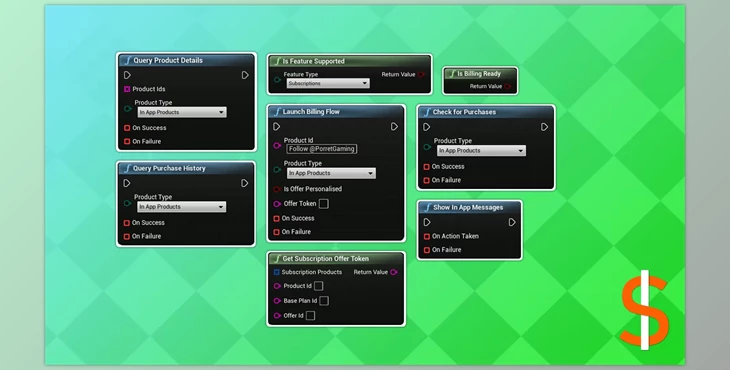This screenshot has width=730, height=370.
Task: Click the Offer Id text box
Action: click(x=311, y=316)
